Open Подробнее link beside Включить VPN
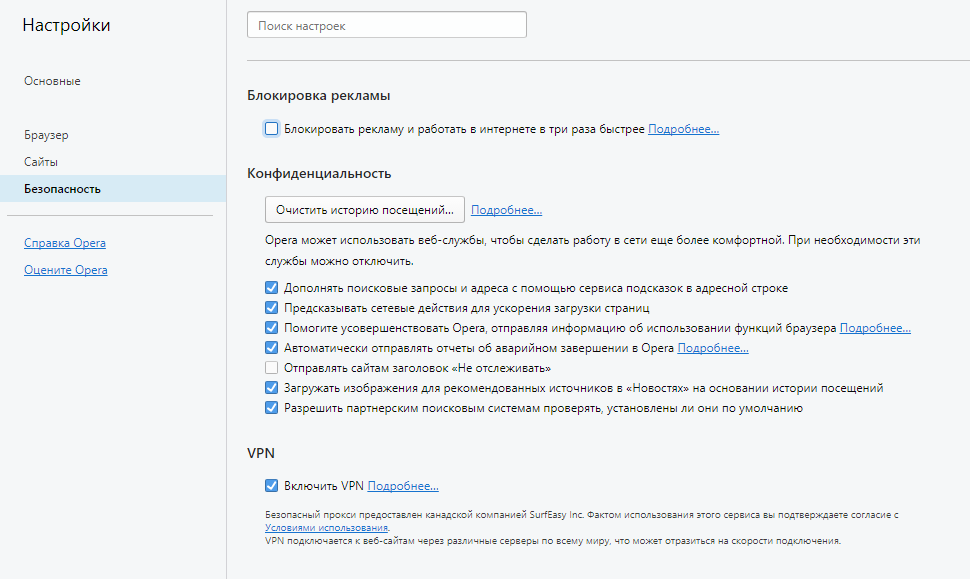 [x=403, y=486]
